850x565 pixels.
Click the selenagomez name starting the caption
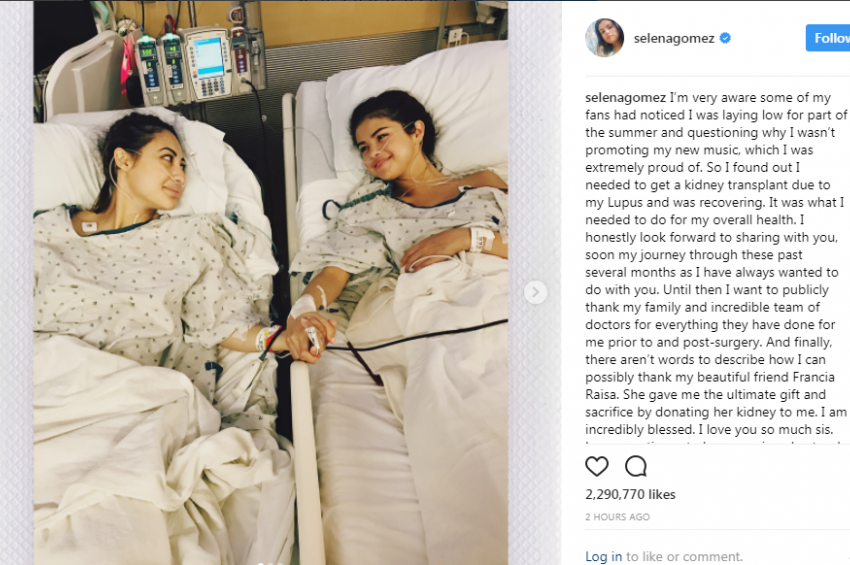[626, 98]
